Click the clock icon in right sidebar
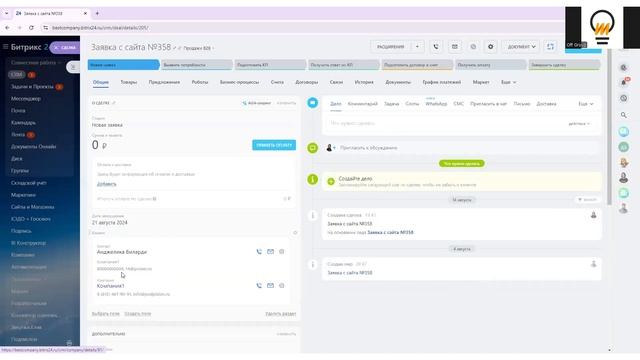Screen dimensions: 640x360 point(624,98)
